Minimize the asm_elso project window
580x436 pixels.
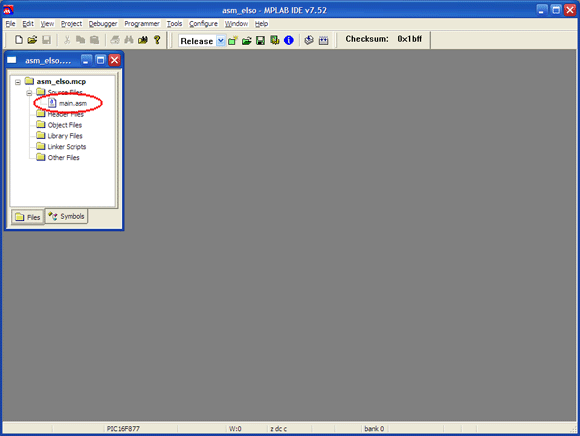tap(86, 60)
